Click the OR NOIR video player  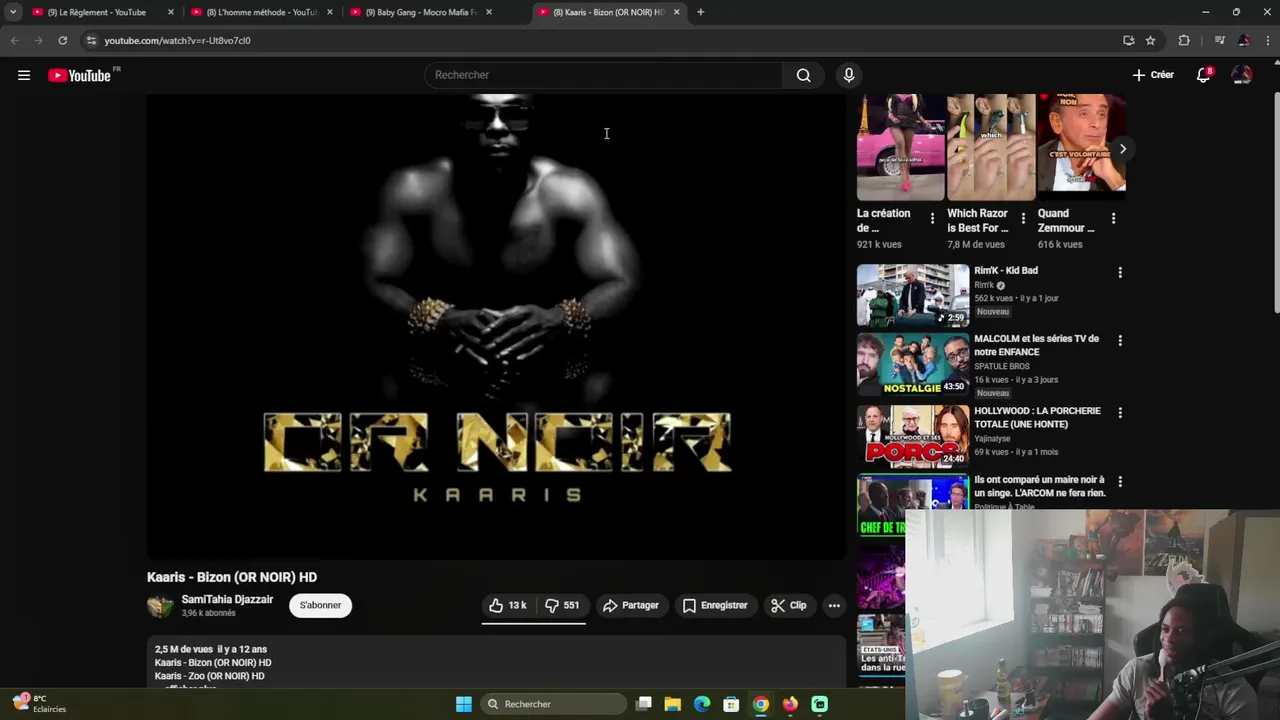coord(496,326)
